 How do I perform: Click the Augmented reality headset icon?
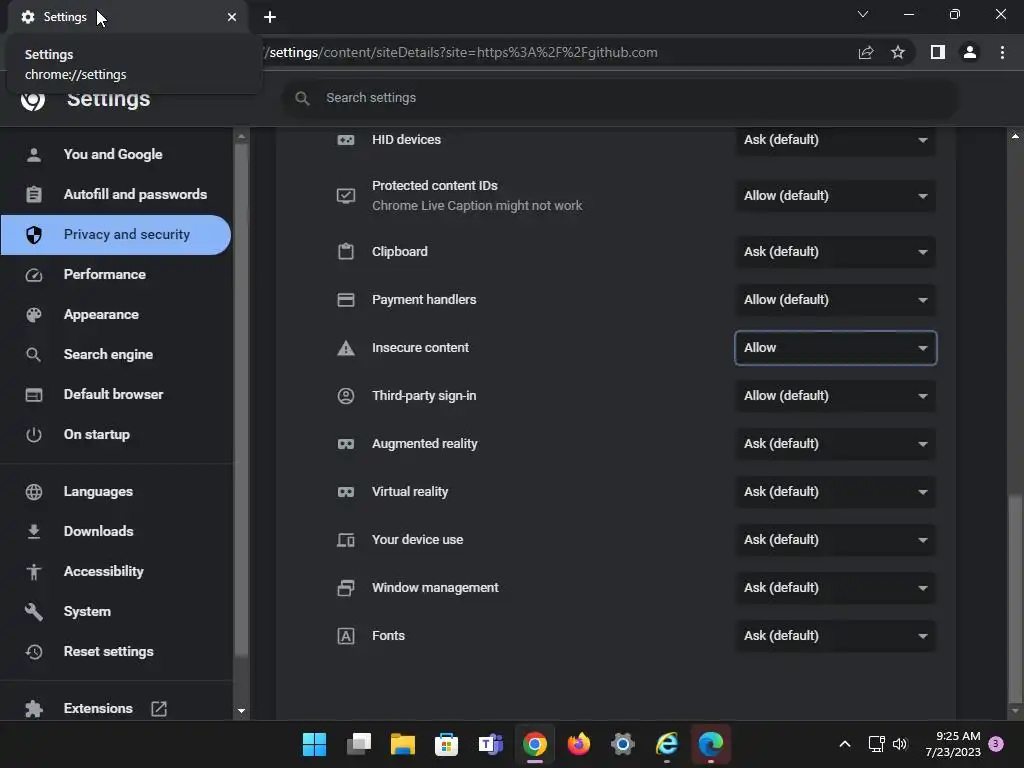[x=345, y=444]
